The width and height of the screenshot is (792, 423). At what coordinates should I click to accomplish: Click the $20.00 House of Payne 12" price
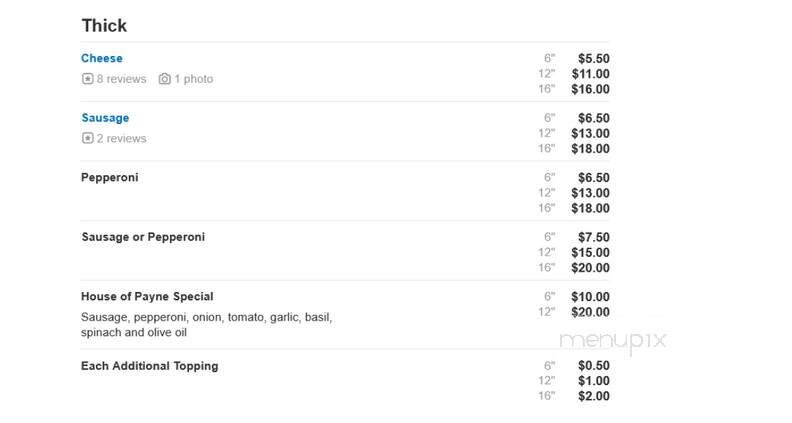click(590, 312)
